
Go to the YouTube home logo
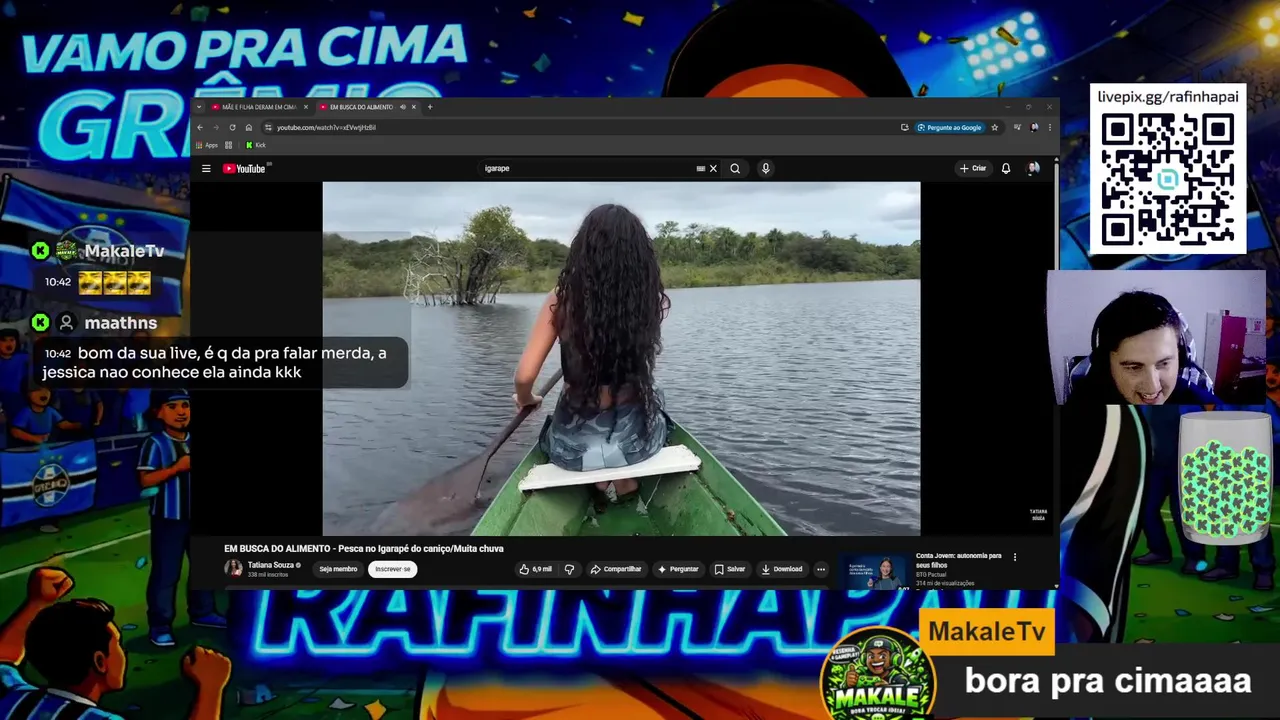244,168
